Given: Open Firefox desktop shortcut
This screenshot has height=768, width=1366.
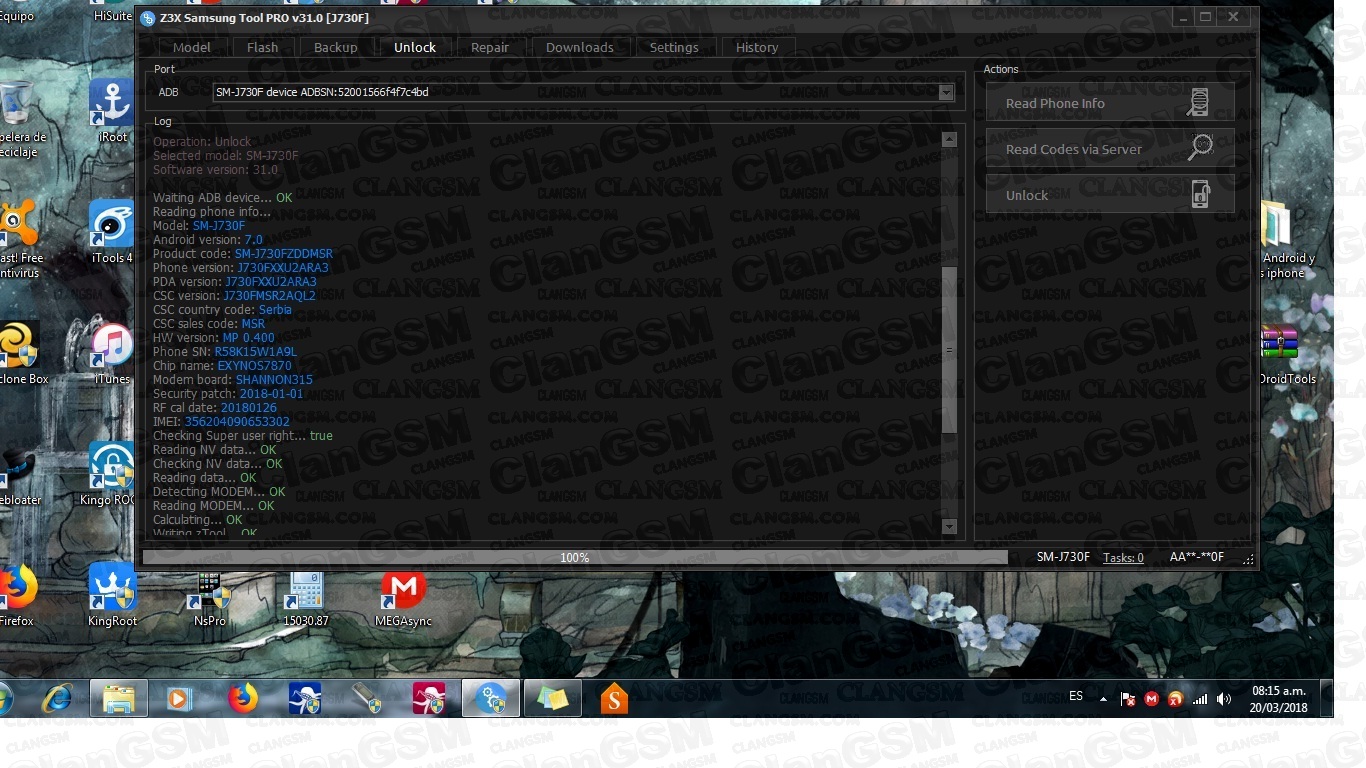Looking at the screenshot, I should click(16, 595).
